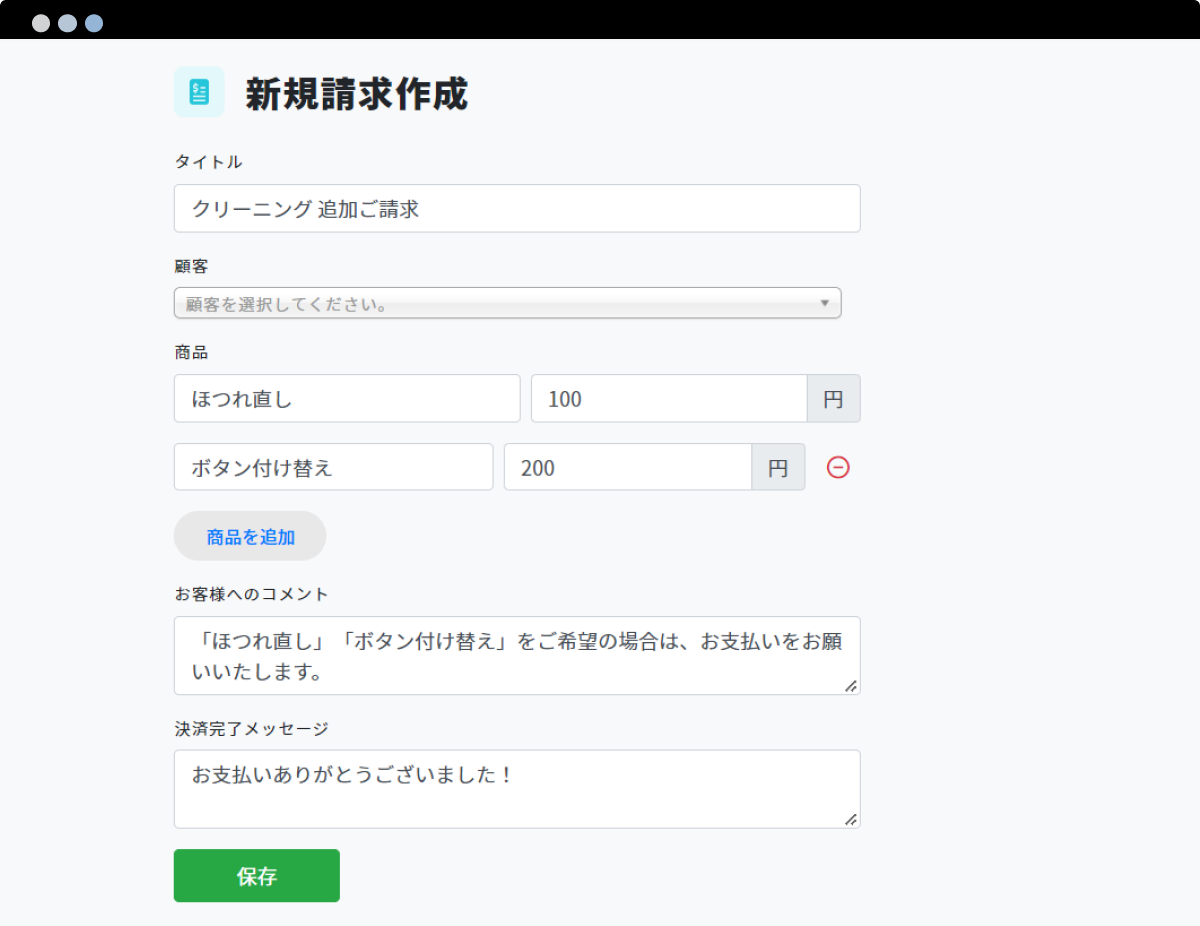The width and height of the screenshot is (1200, 926).
Task: Click the red window dot in title bar
Action: (41, 23)
